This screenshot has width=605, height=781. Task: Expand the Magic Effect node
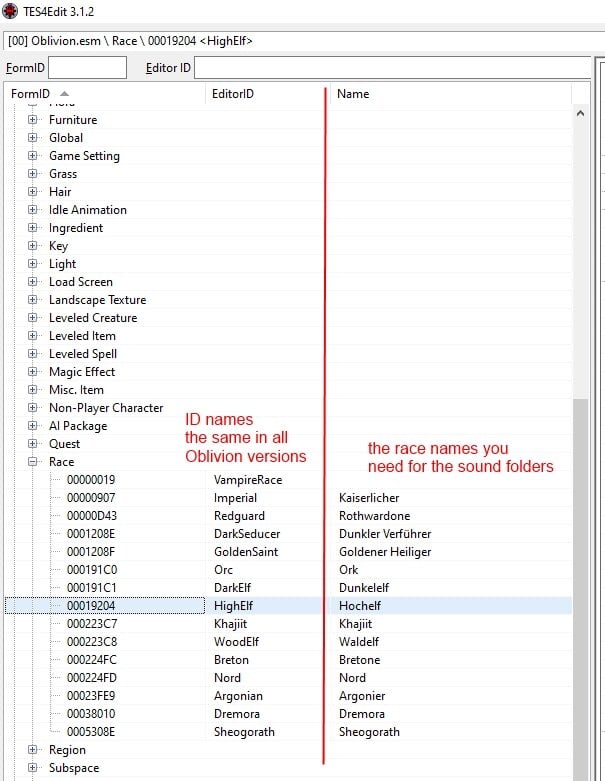pos(32,372)
